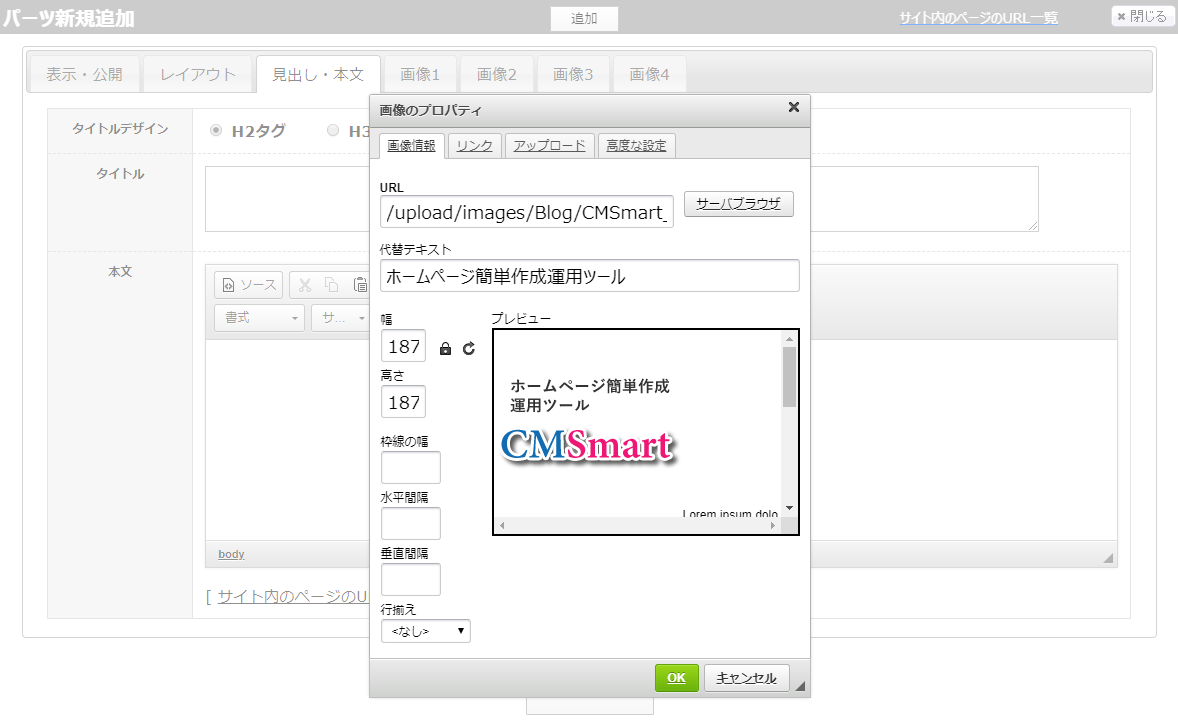Open the 行揃え alignment dropdown

point(425,631)
